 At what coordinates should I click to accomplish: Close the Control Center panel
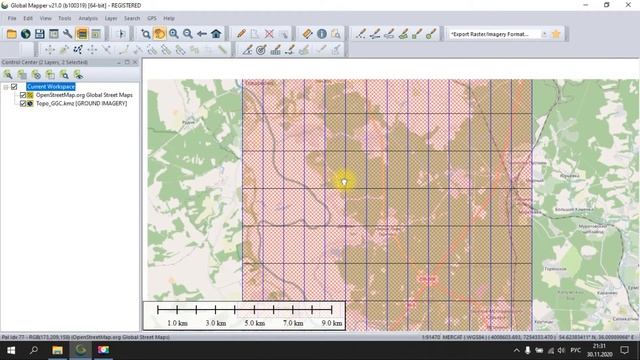tap(135, 62)
